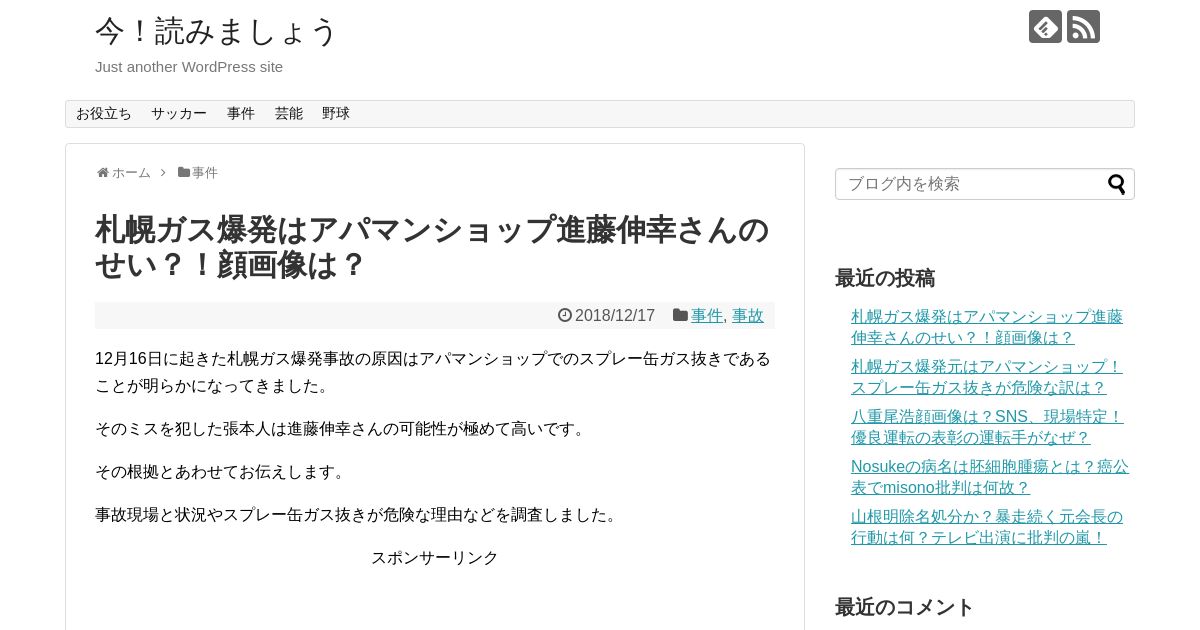Open recent post 札幌ガス爆発はアパマンショップ進藤伸幸さんのせい
The height and width of the screenshot is (630, 1200).
coord(987,327)
